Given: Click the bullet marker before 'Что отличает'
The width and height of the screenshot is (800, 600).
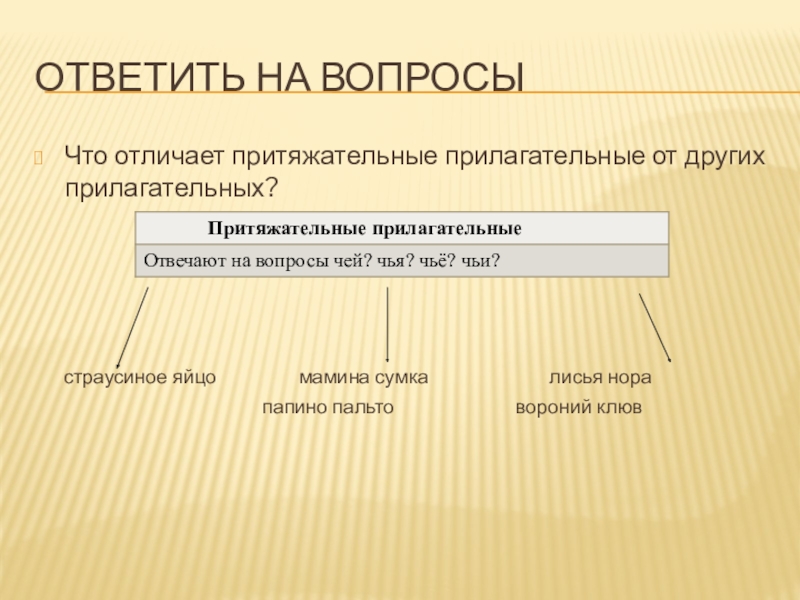Looking at the screenshot, I should click(x=39, y=158).
